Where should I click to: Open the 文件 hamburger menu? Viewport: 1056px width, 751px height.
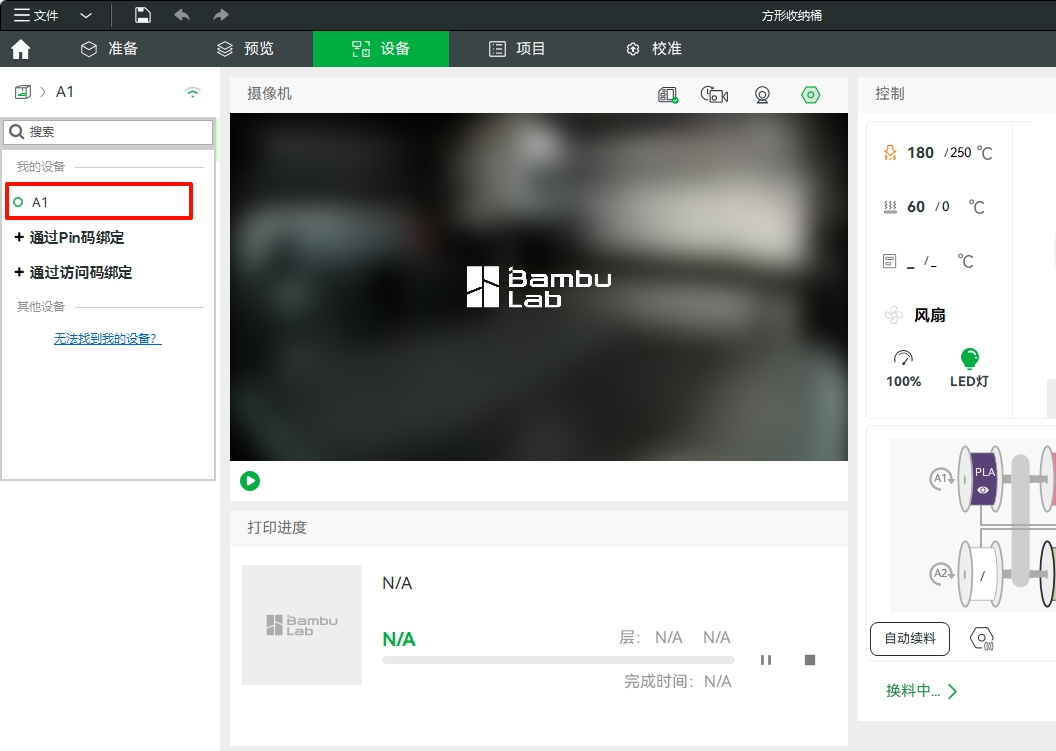point(36,15)
